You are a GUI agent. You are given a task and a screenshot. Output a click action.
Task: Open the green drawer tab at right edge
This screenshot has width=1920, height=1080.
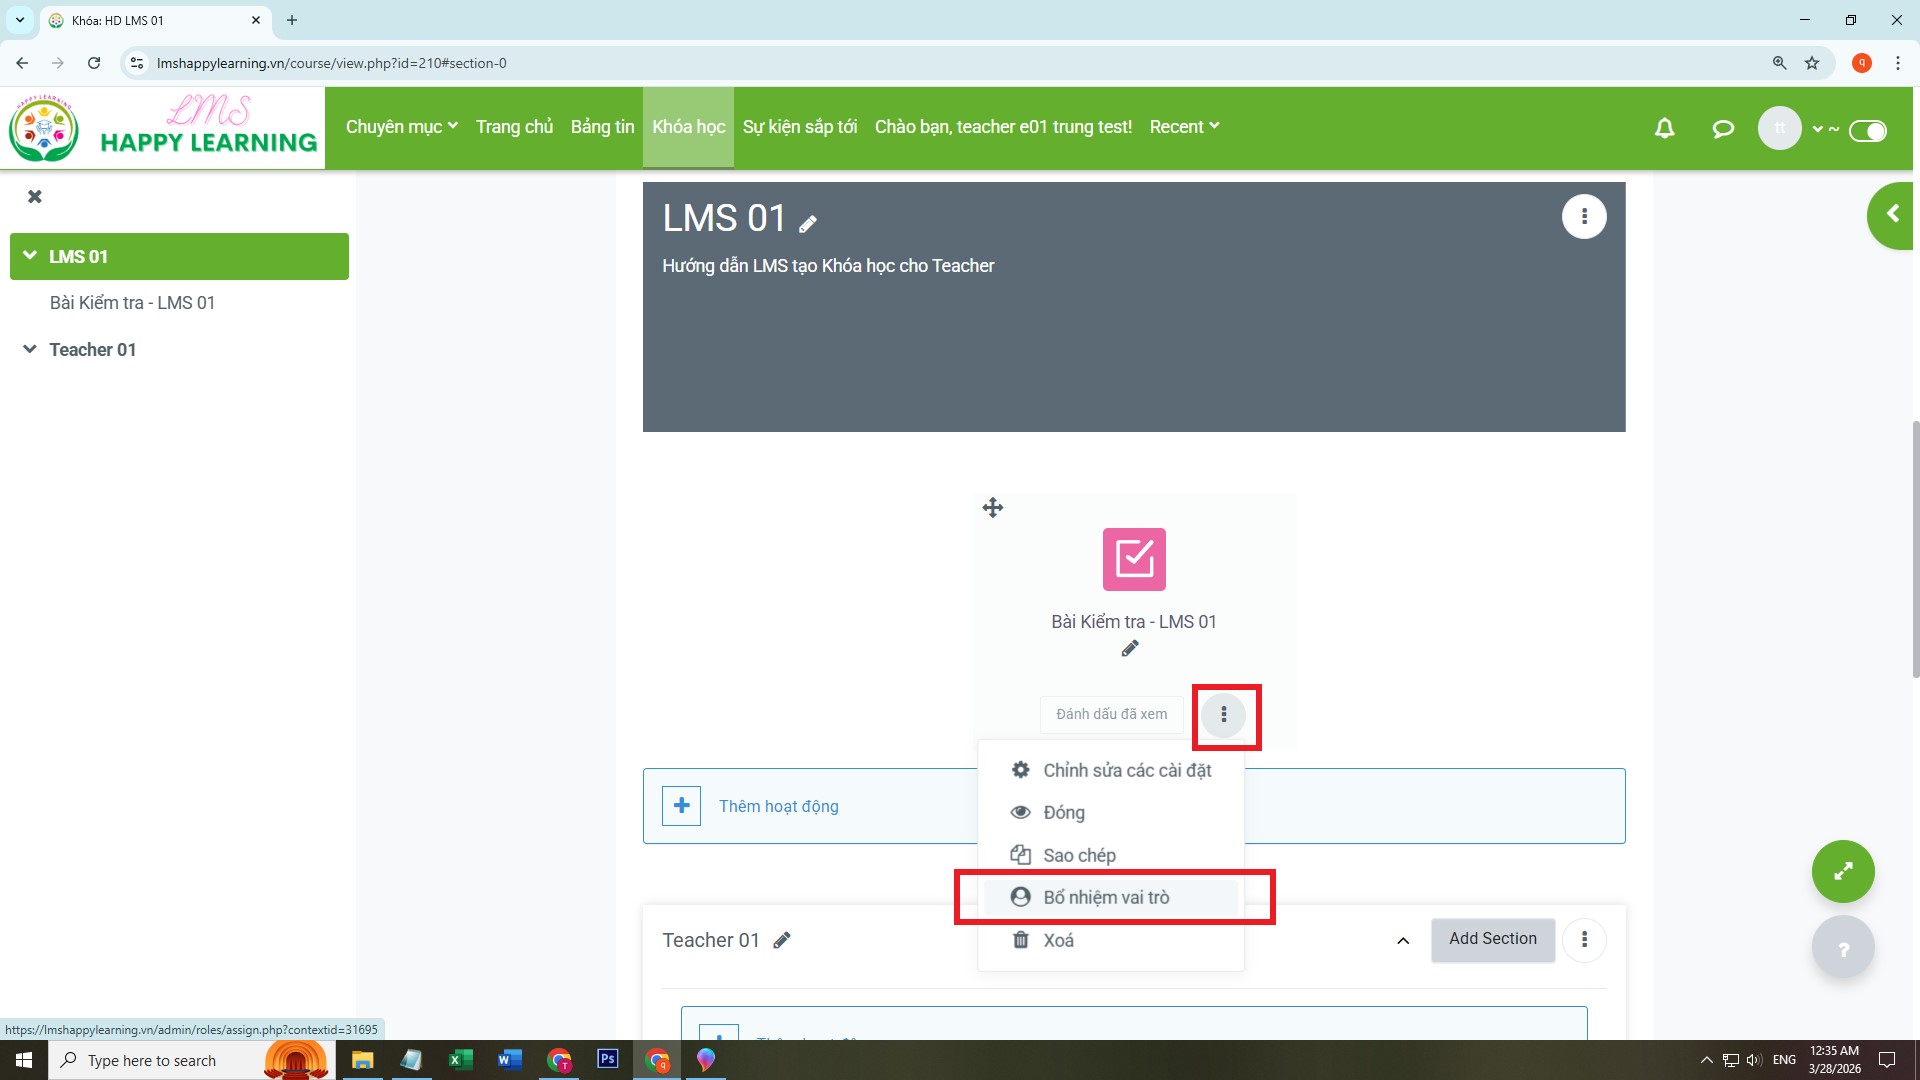[x=1891, y=214]
